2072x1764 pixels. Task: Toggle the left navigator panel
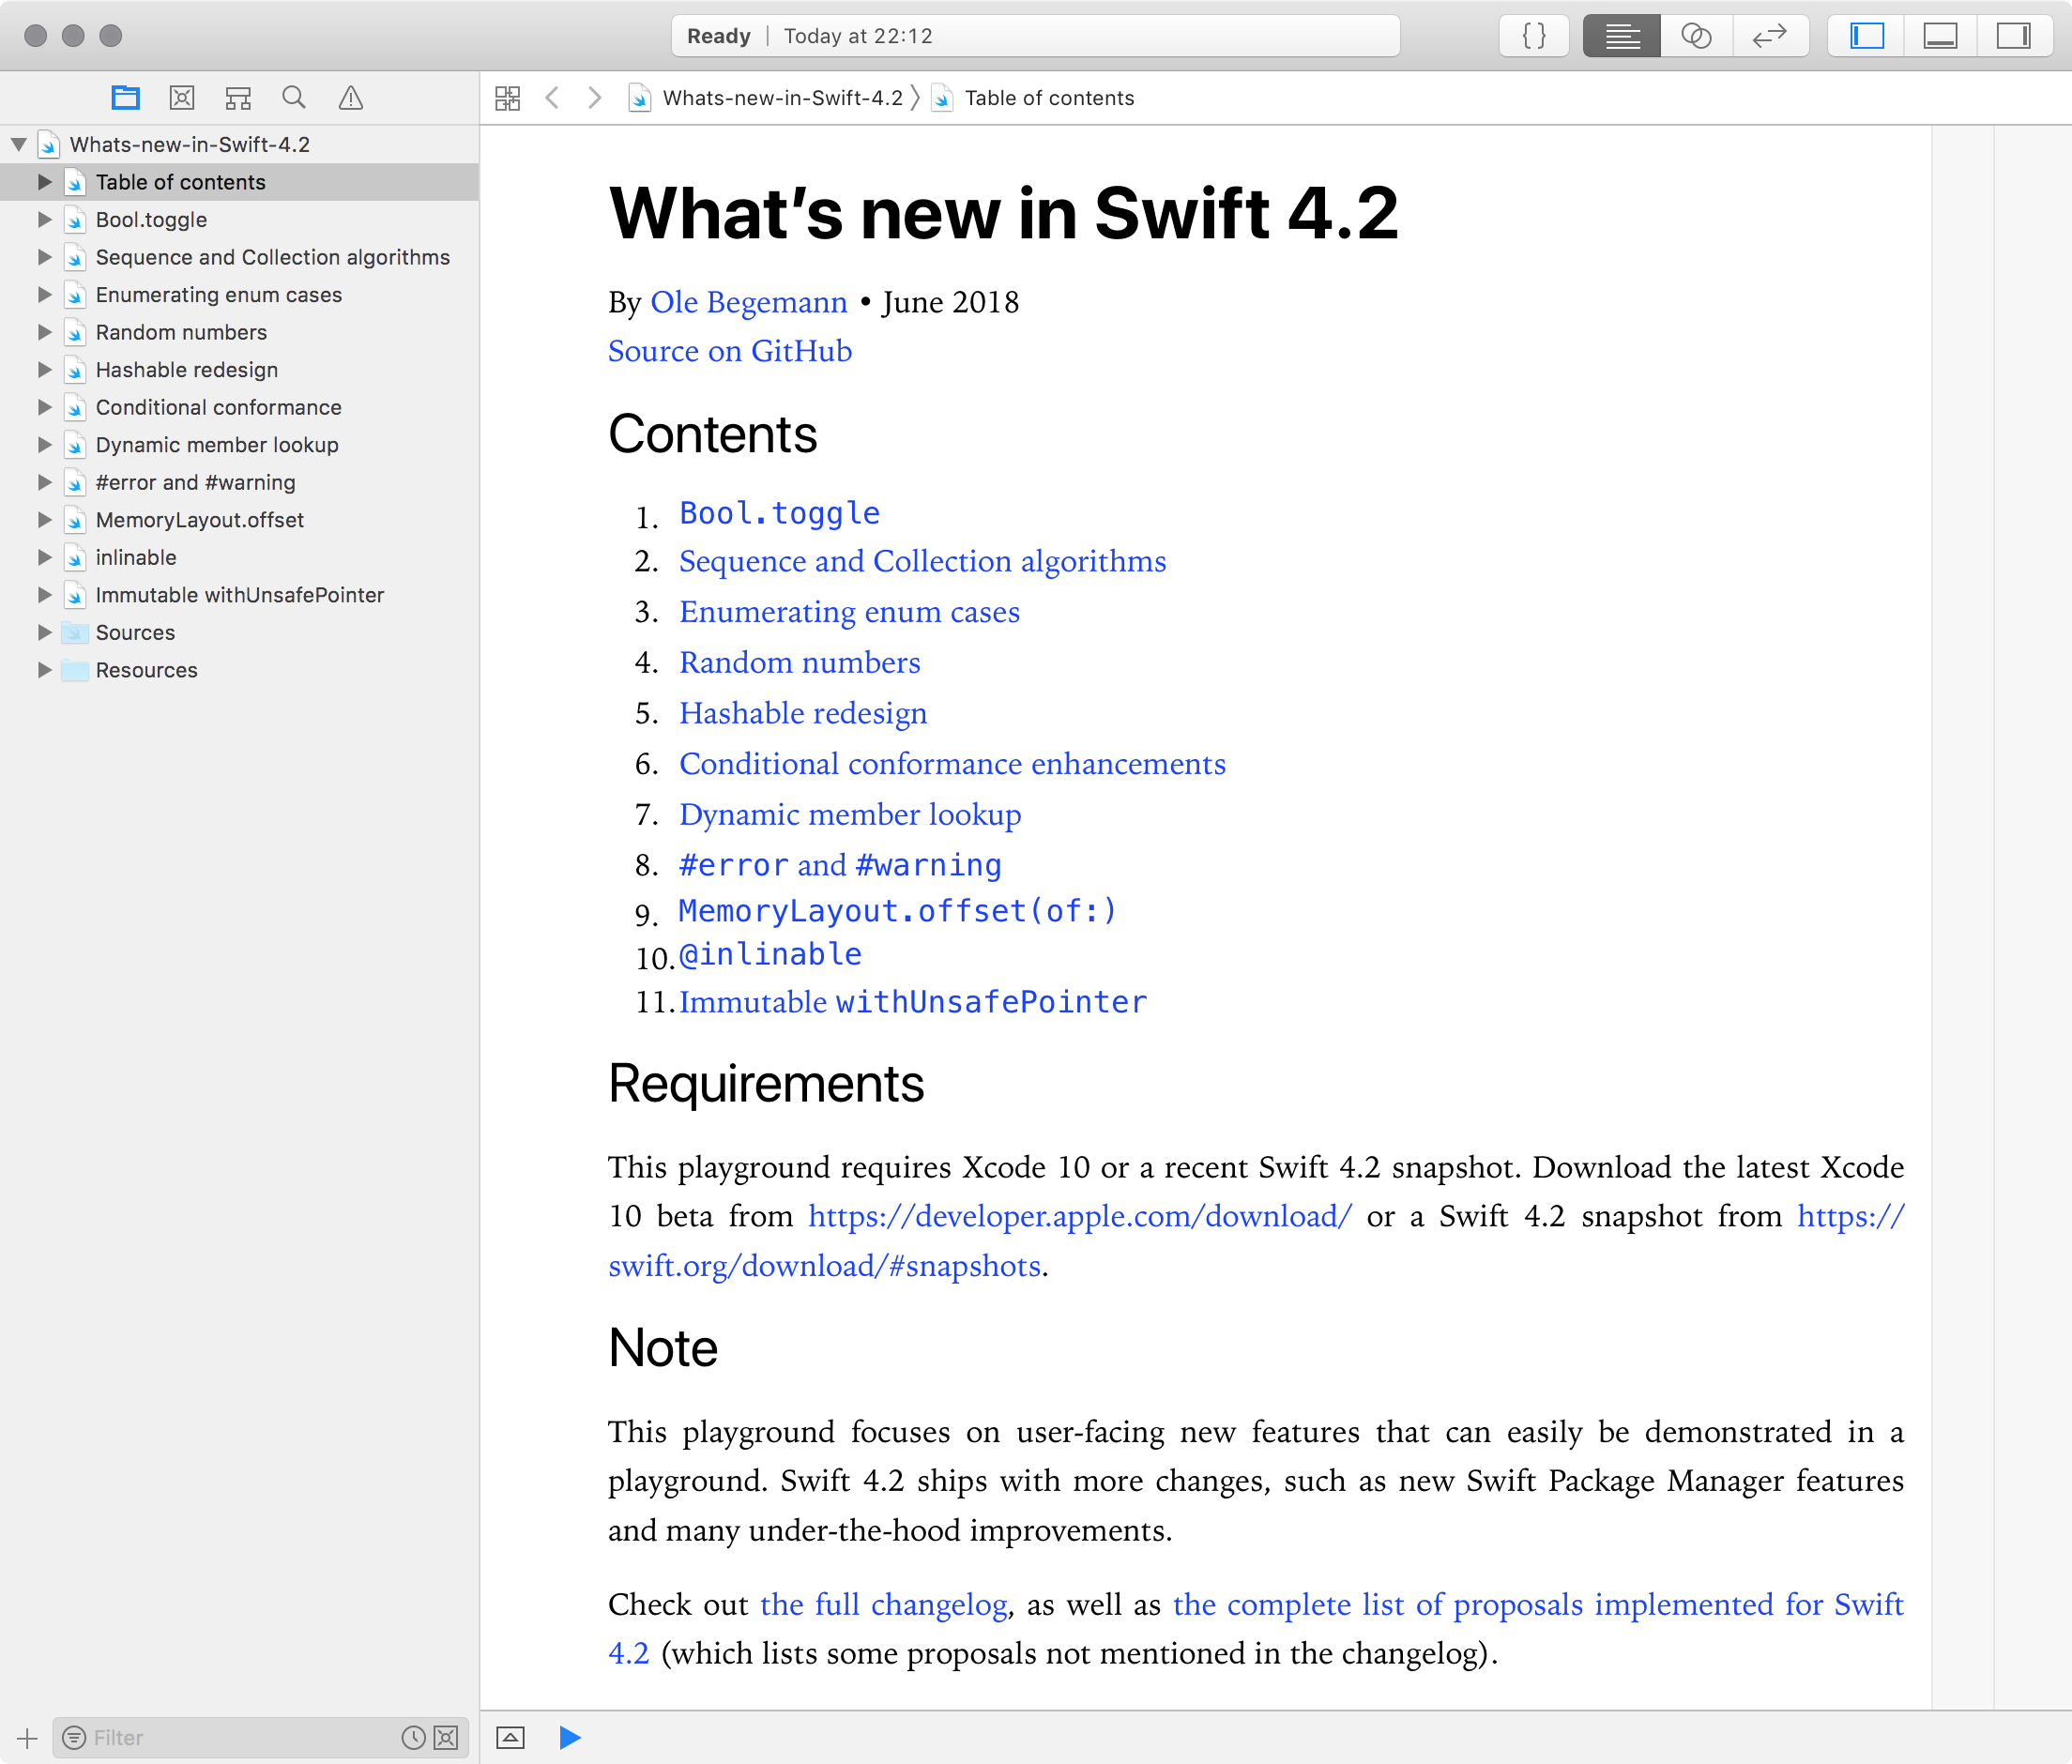pos(1866,36)
